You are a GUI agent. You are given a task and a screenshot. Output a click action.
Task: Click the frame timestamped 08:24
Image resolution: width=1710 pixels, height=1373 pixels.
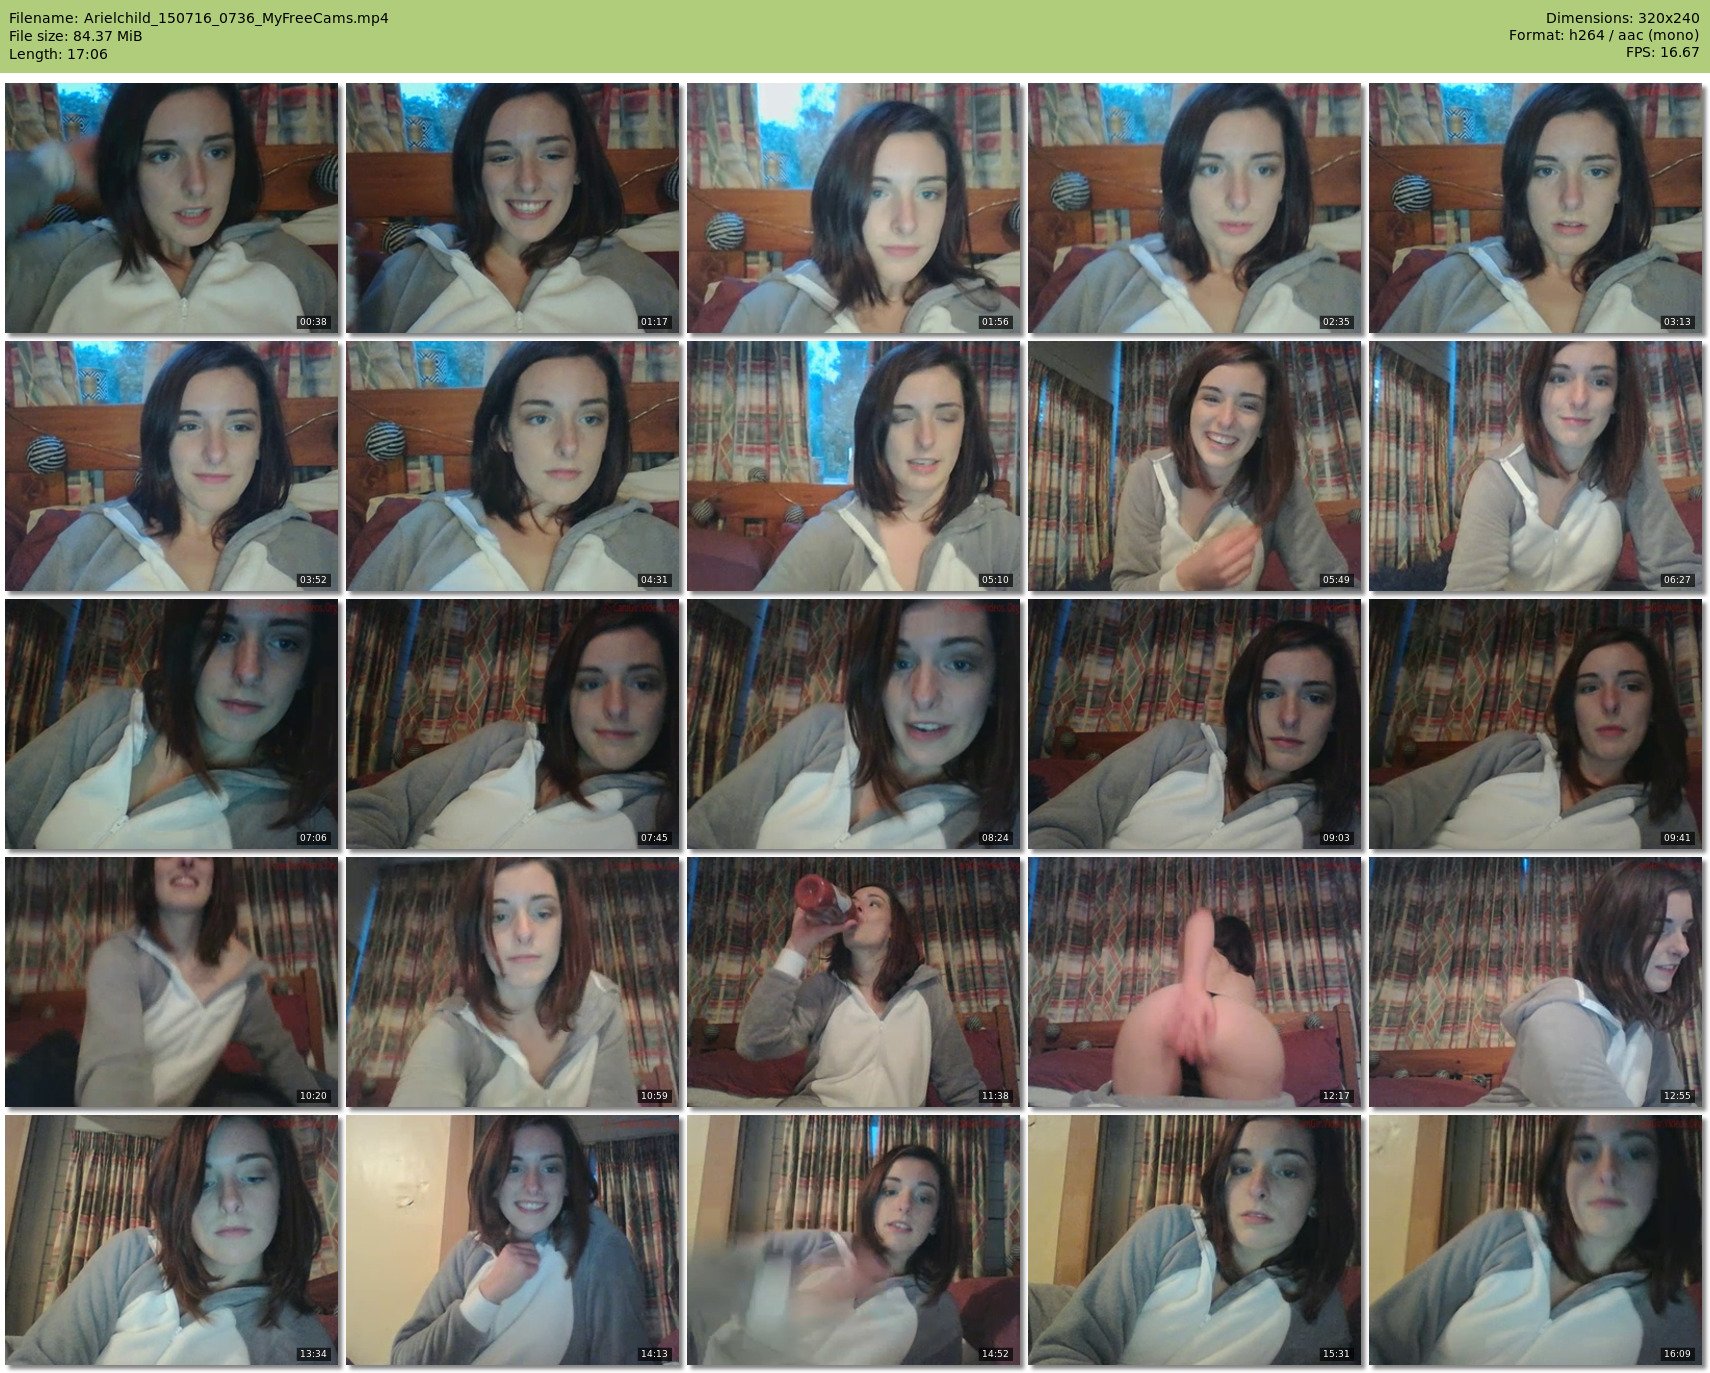click(x=853, y=724)
